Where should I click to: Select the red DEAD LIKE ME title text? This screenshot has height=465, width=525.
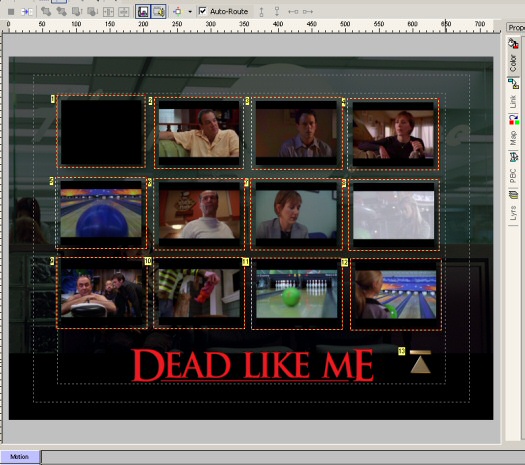click(x=252, y=365)
